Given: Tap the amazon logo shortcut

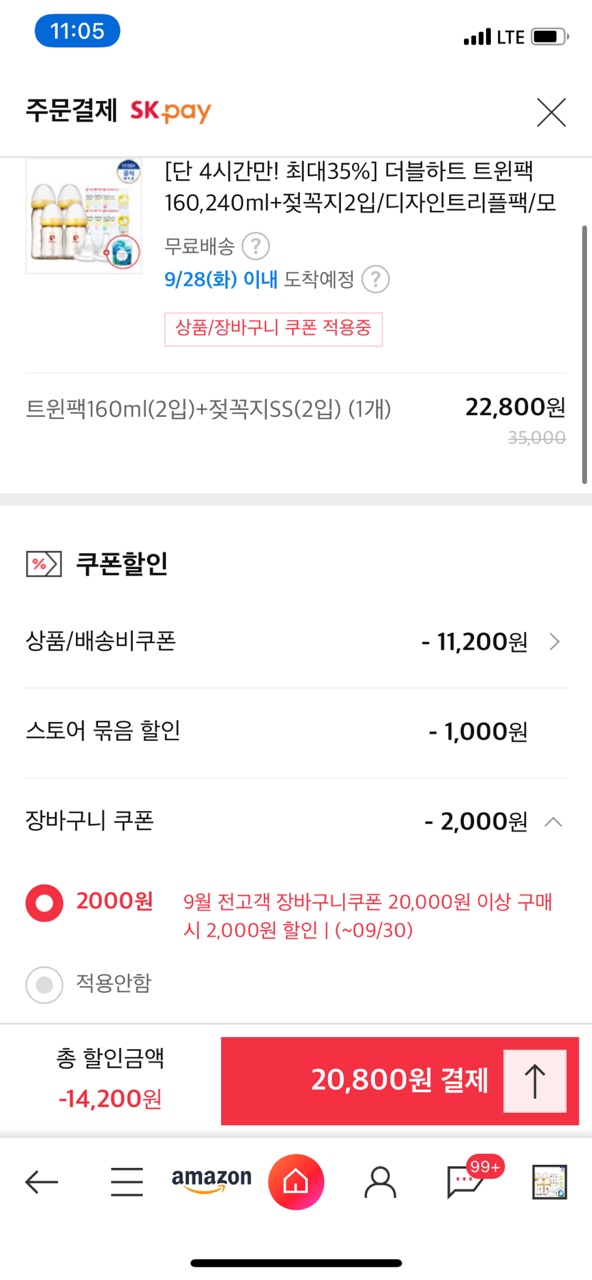Looking at the screenshot, I should [x=211, y=1181].
